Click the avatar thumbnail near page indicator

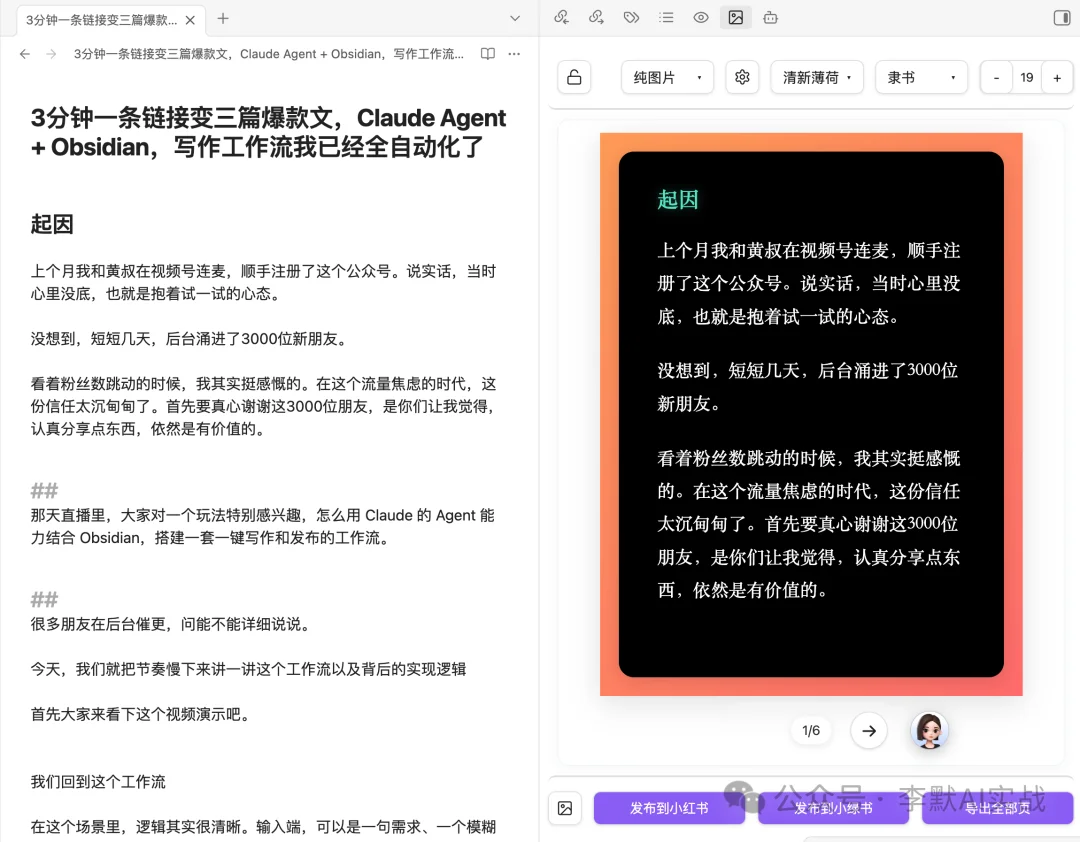[x=929, y=730]
